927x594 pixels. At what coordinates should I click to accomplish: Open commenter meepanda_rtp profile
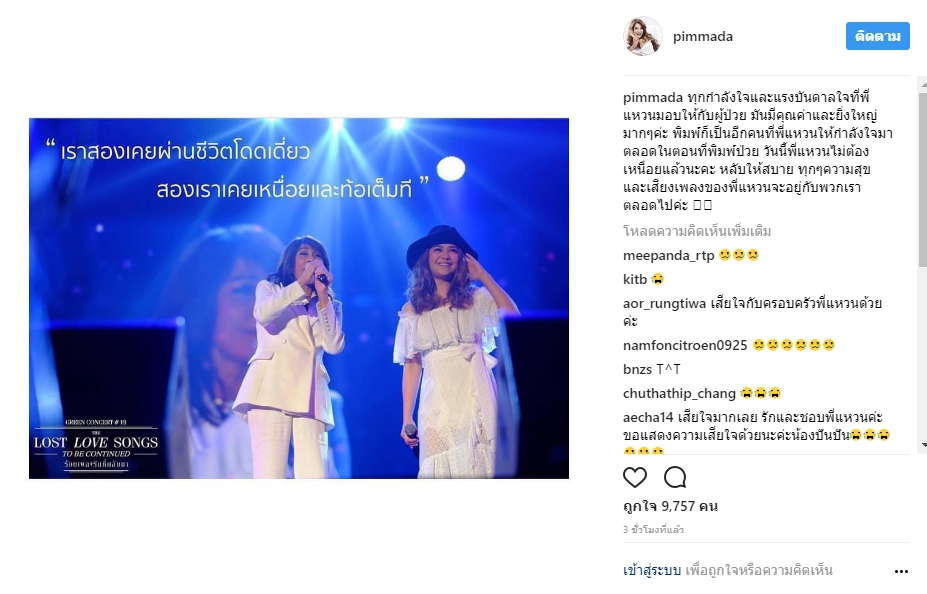click(x=669, y=255)
